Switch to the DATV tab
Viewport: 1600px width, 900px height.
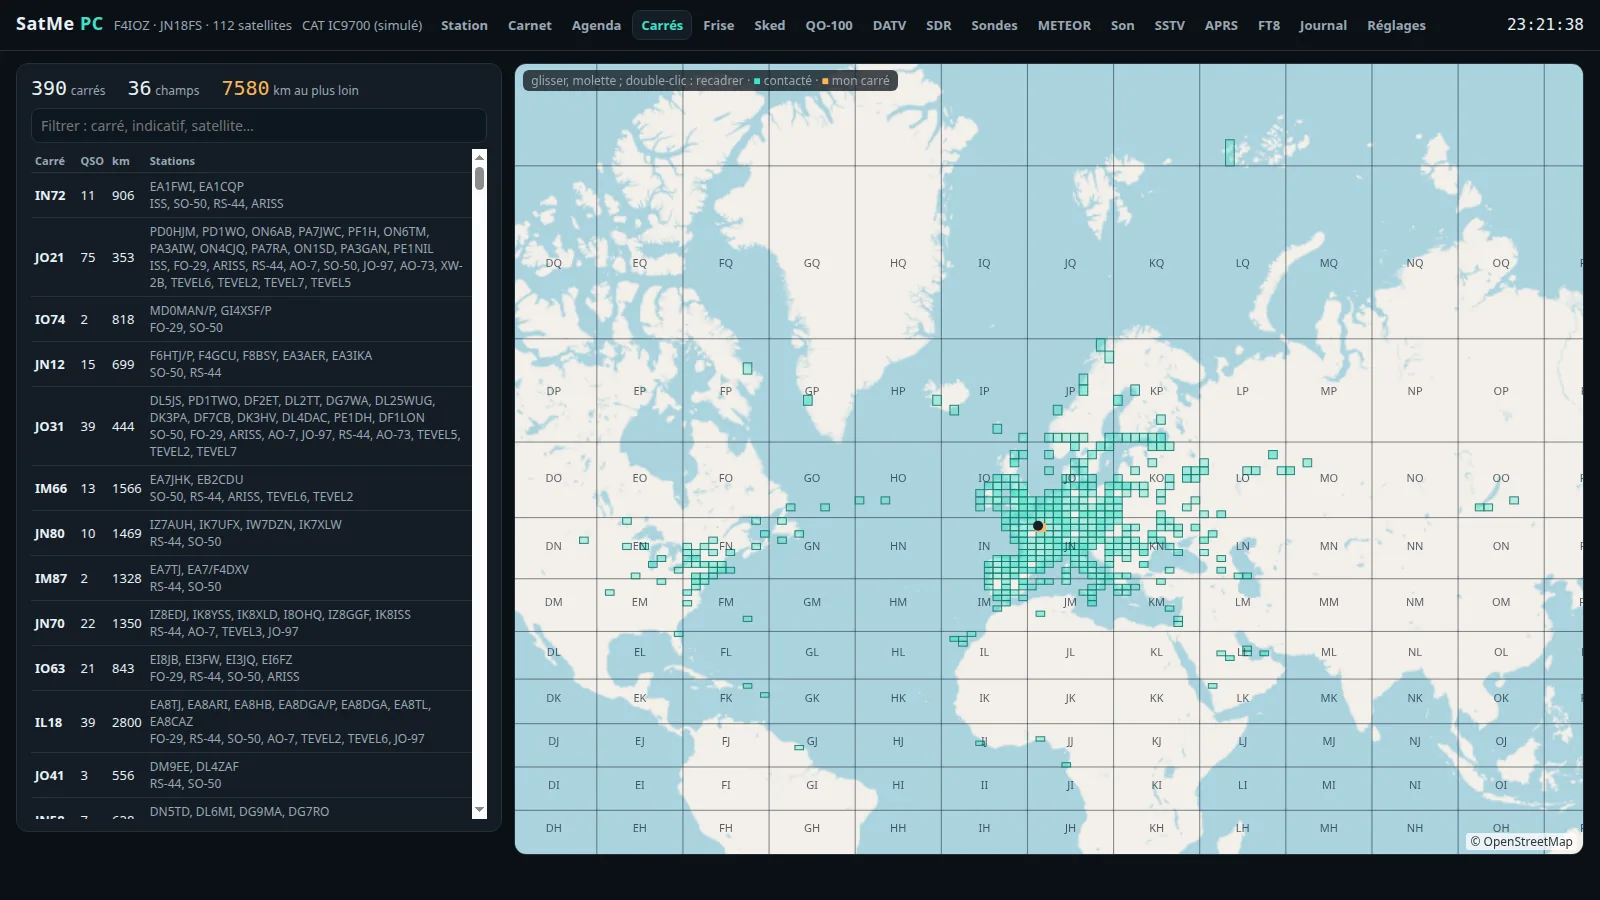click(889, 25)
